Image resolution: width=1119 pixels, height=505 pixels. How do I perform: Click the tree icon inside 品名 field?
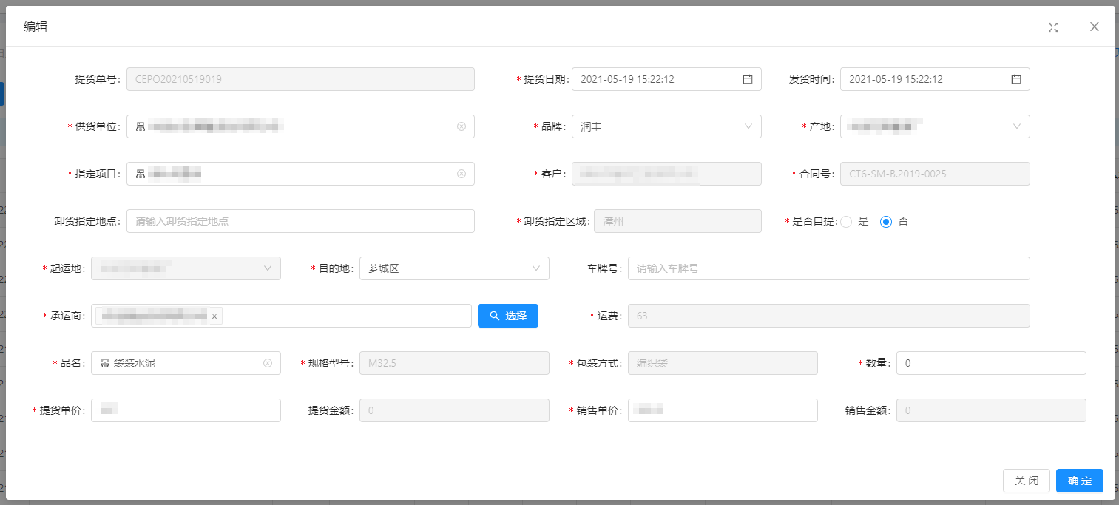tap(105, 363)
